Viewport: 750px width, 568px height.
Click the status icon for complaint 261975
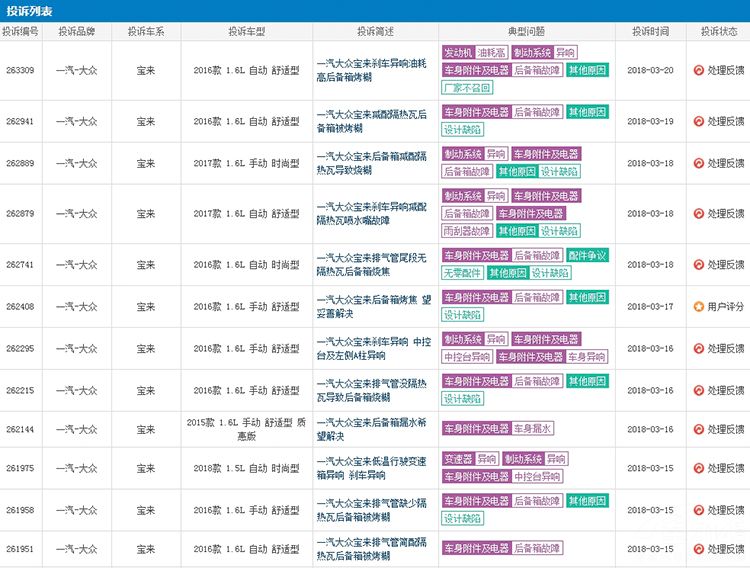(x=698, y=467)
